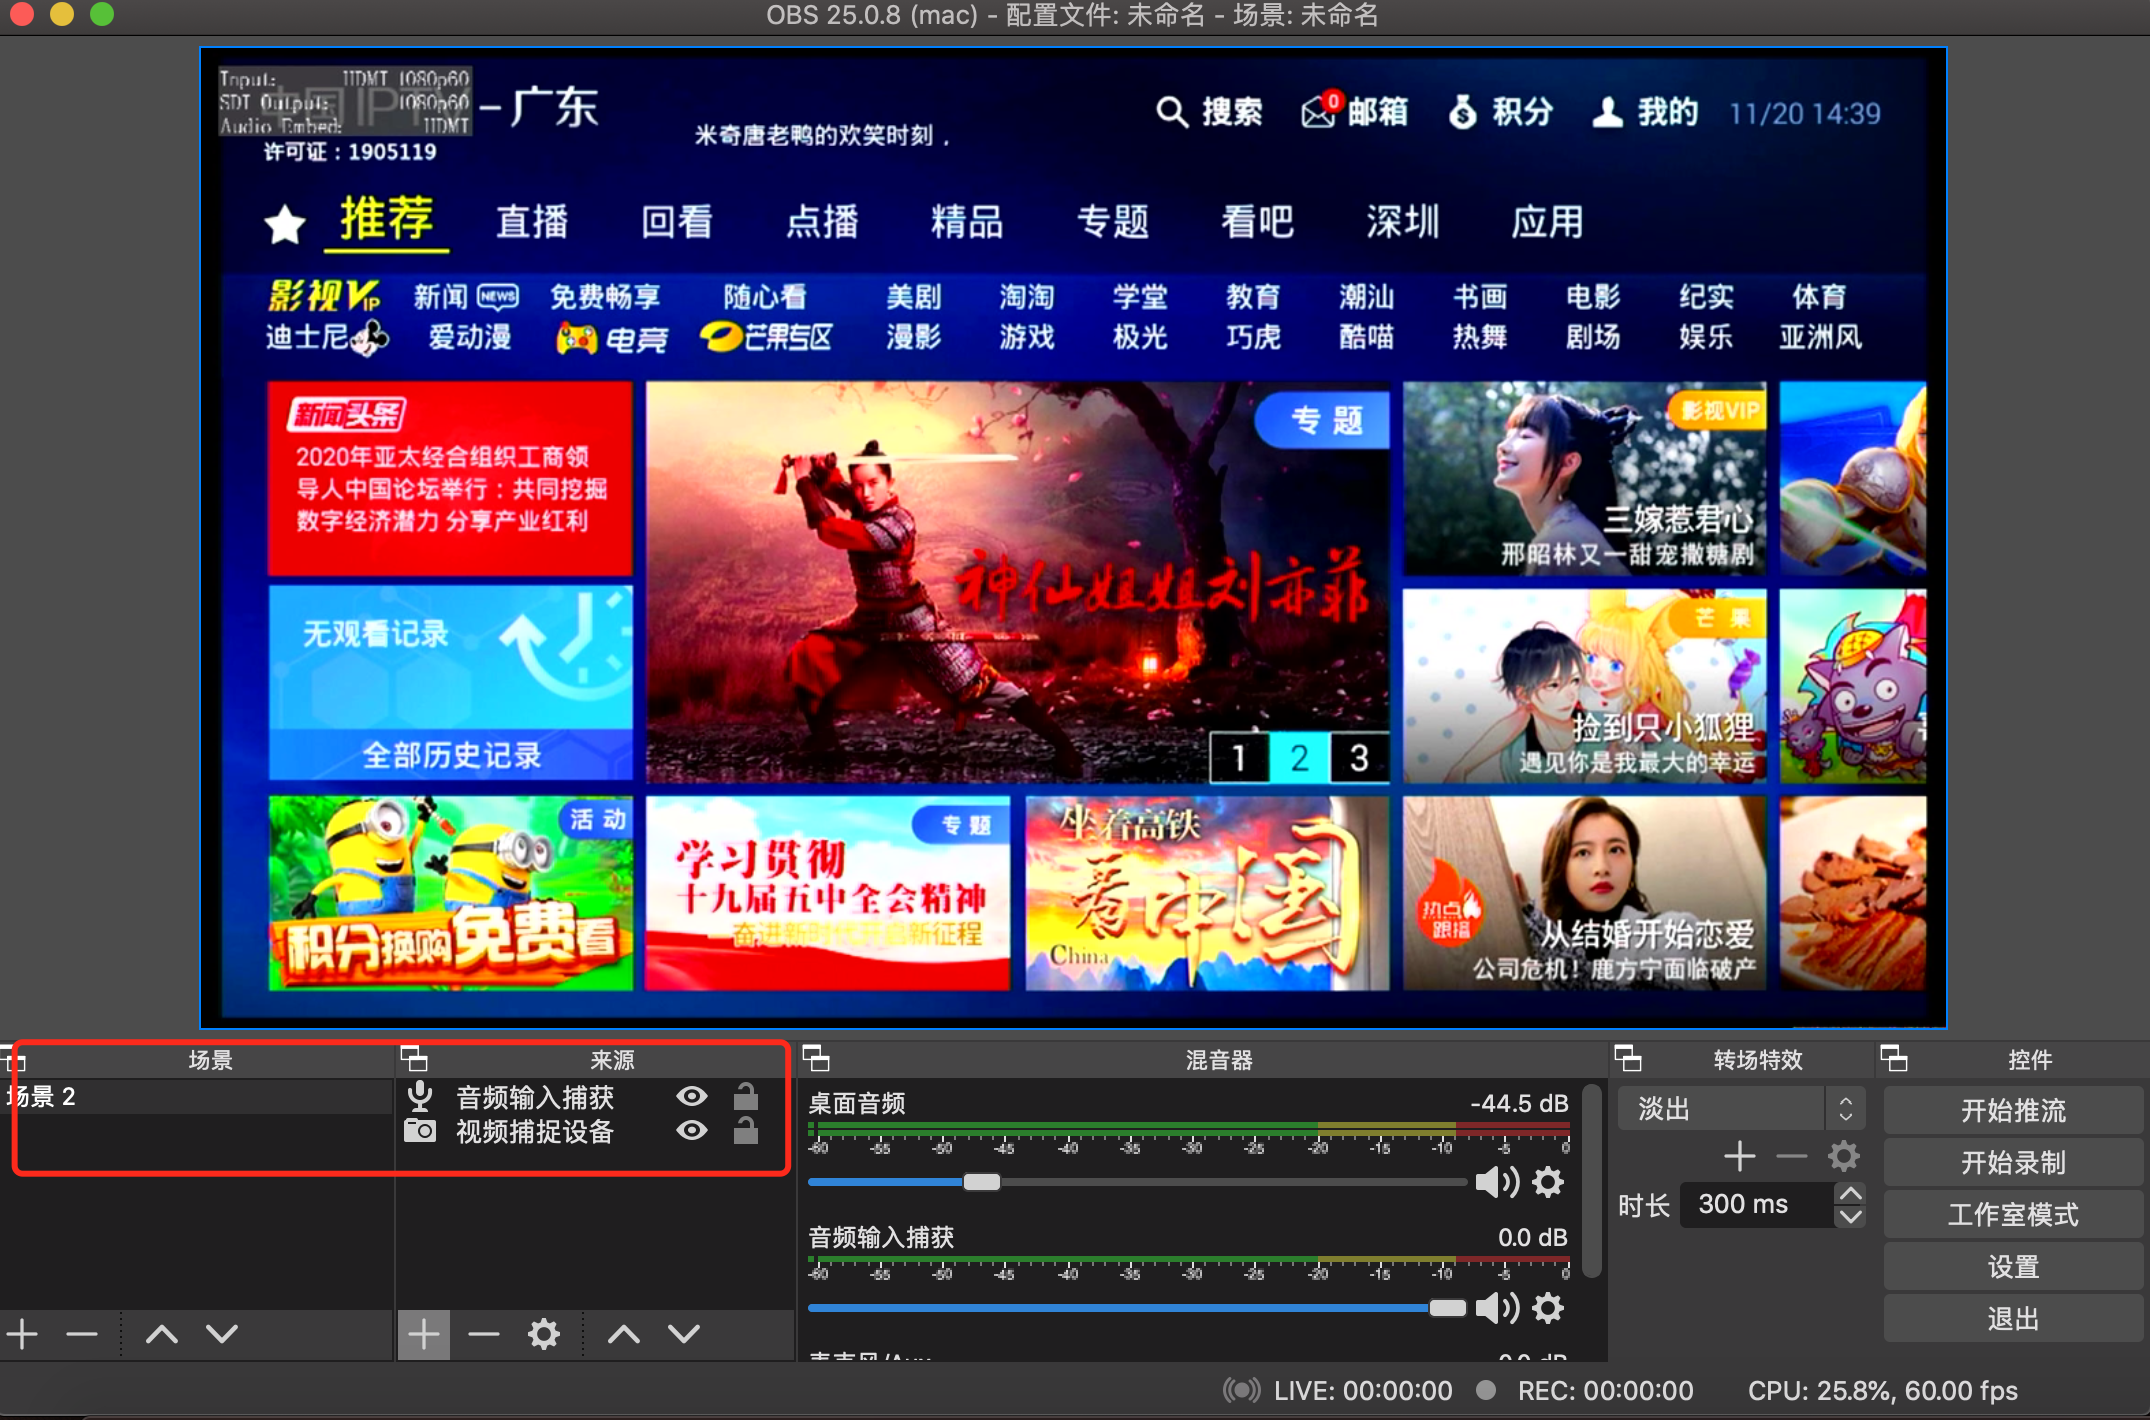The height and width of the screenshot is (1420, 2150).
Task: Move source down in sources list
Action: [684, 1334]
